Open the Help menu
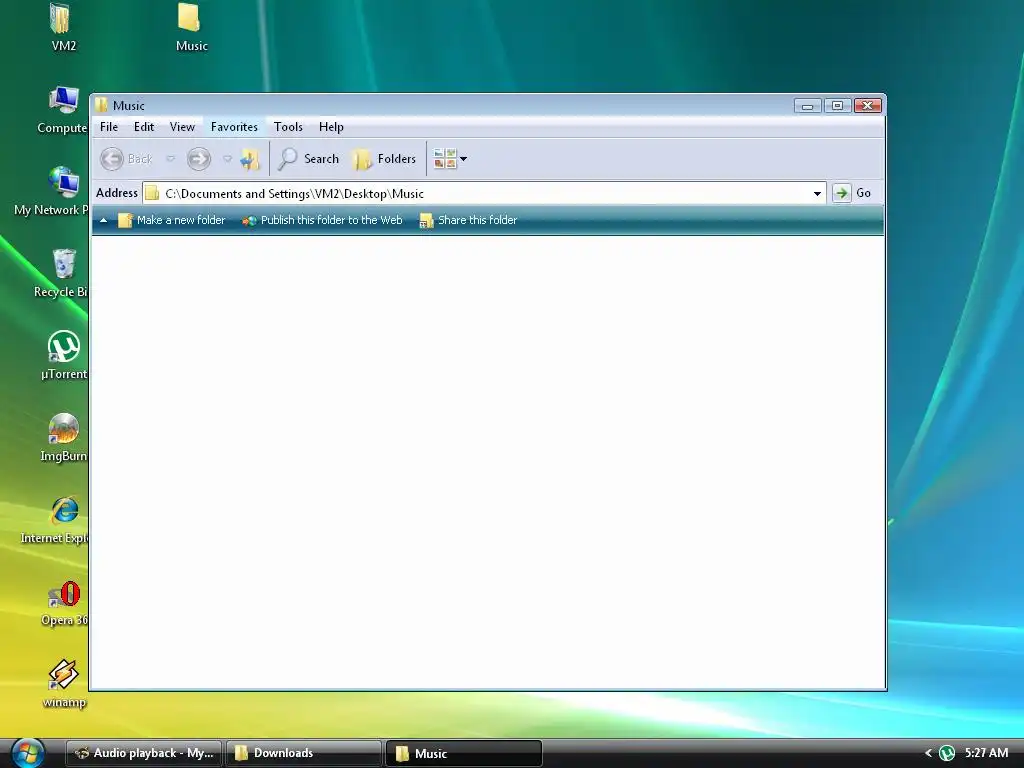This screenshot has height=768, width=1024. (331, 127)
